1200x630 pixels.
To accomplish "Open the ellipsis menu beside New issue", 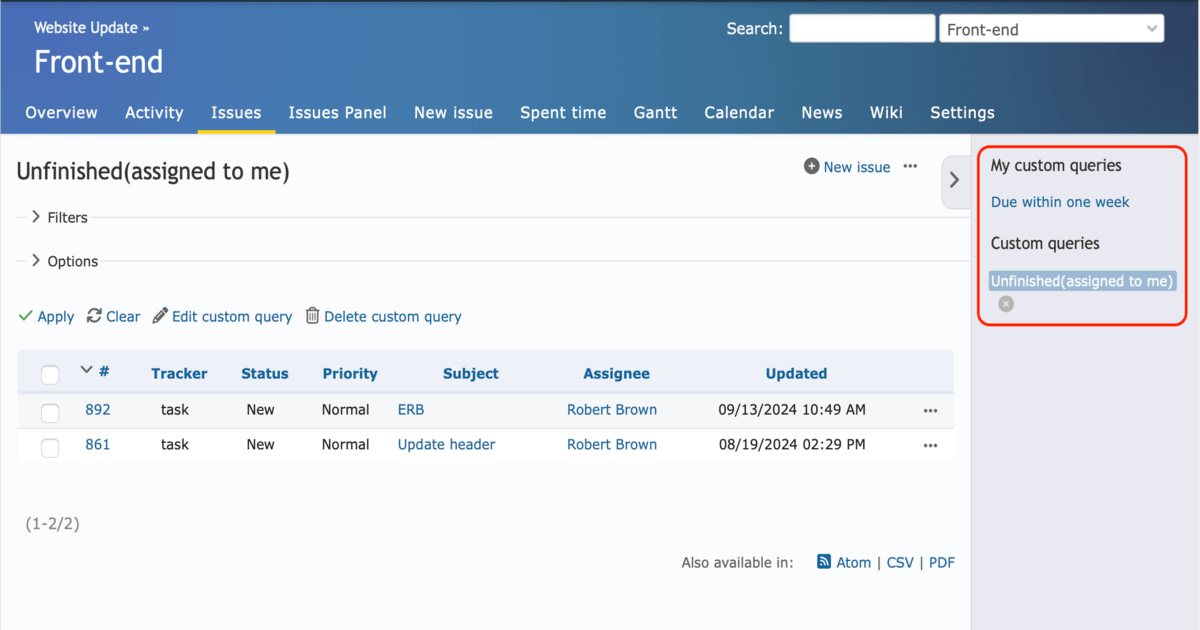I will [x=910, y=167].
